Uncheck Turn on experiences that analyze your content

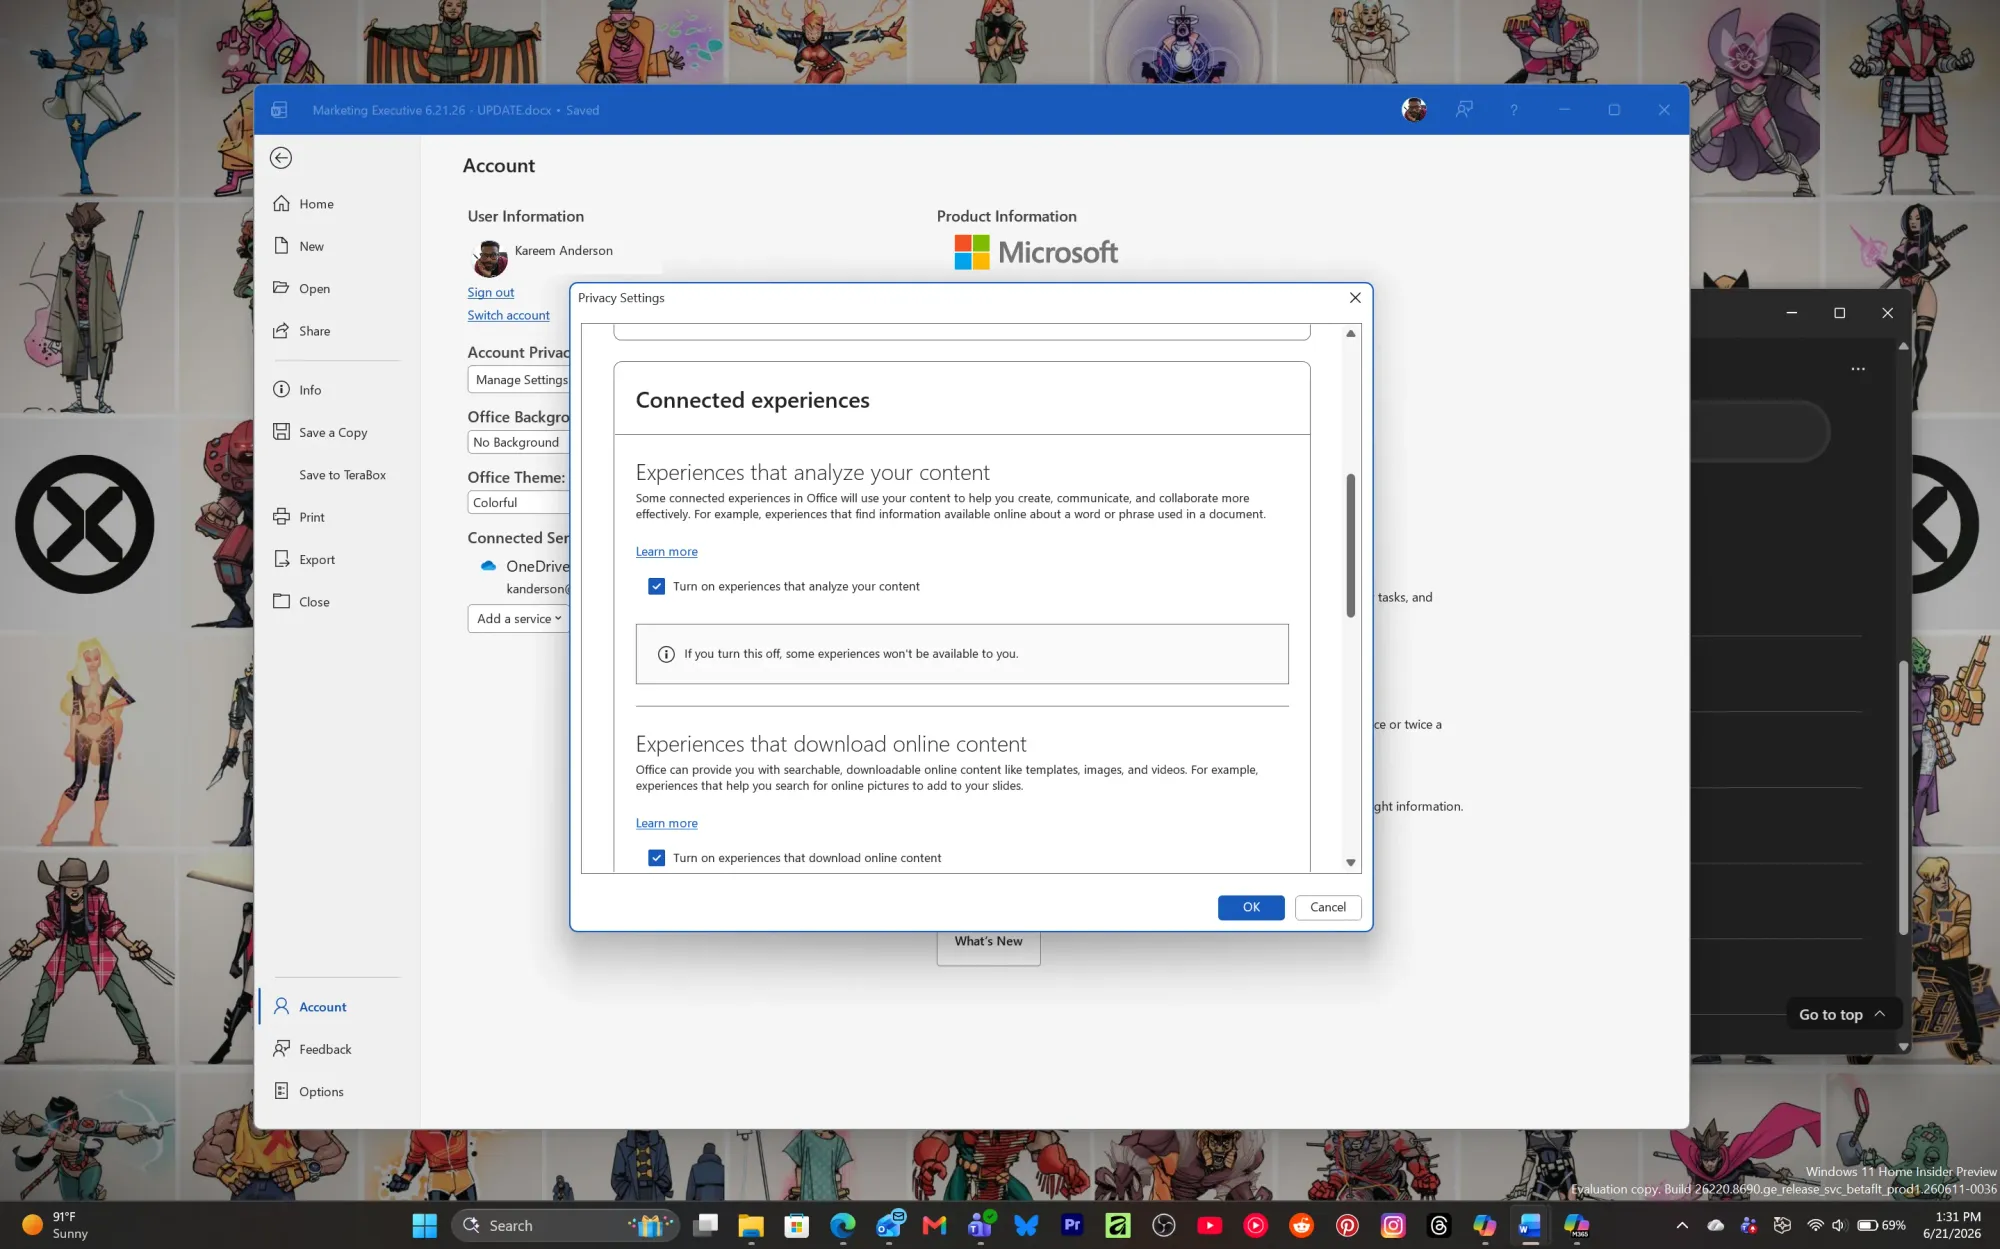click(656, 587)
